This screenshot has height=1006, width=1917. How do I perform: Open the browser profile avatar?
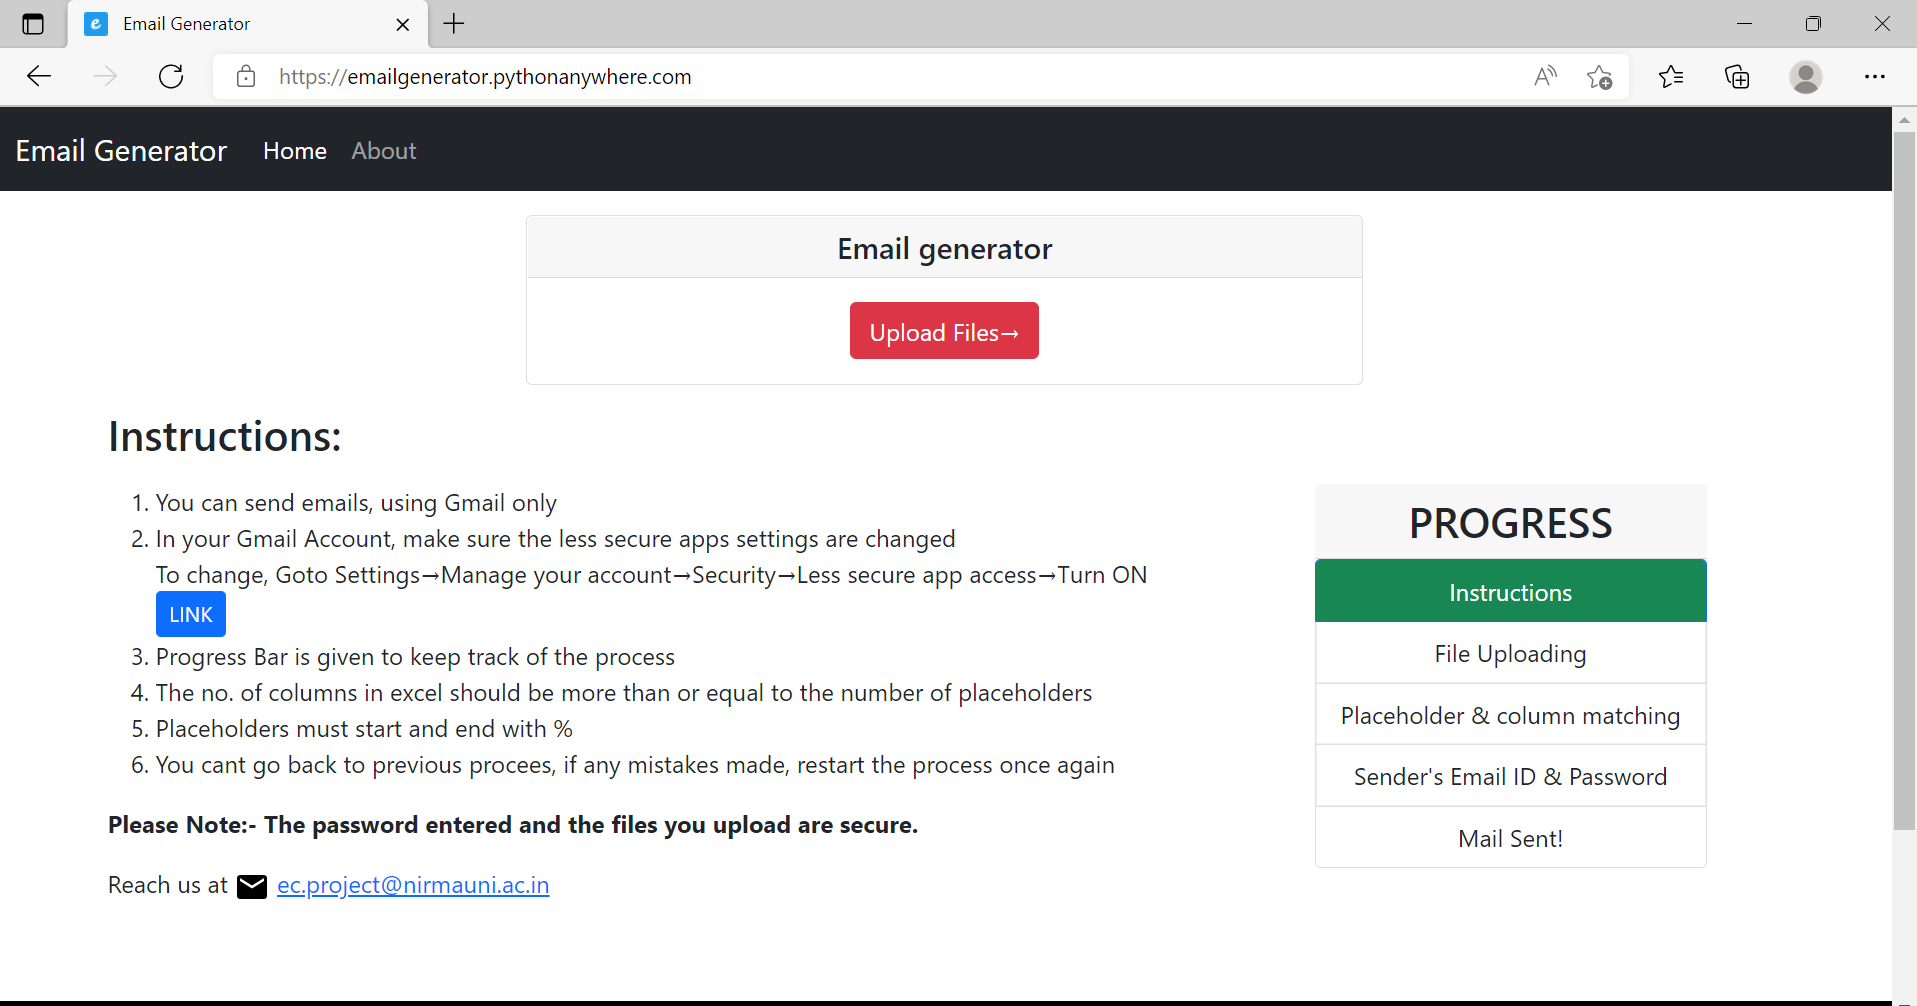click(x=1805, y=76)
